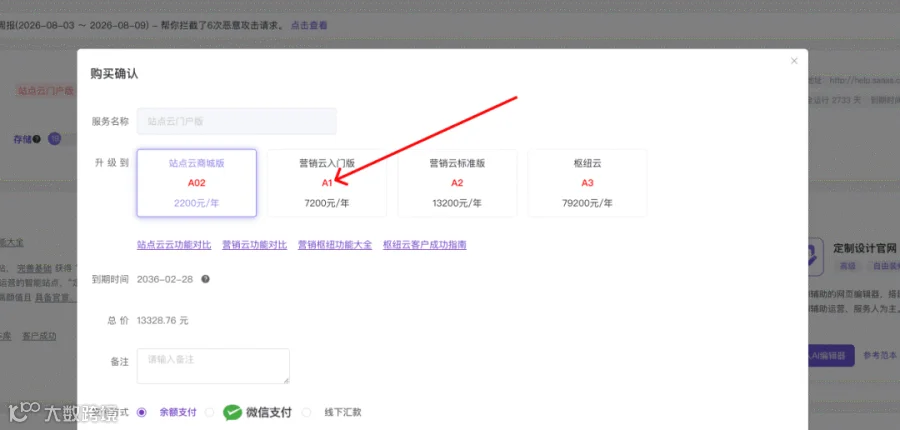Select the 微信支付 radio option
900x430 pixels.
tap(210, 412)
